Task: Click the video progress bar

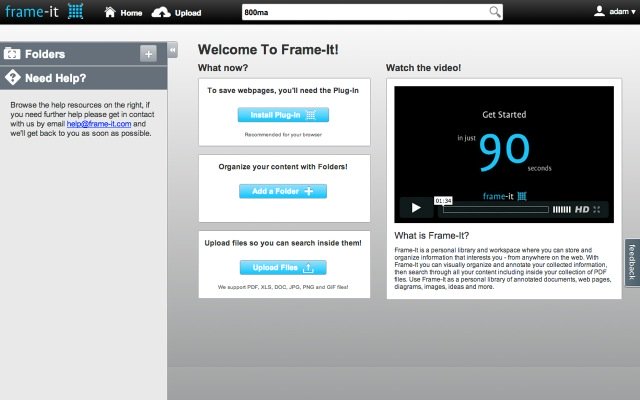Action: coord(496,209)
